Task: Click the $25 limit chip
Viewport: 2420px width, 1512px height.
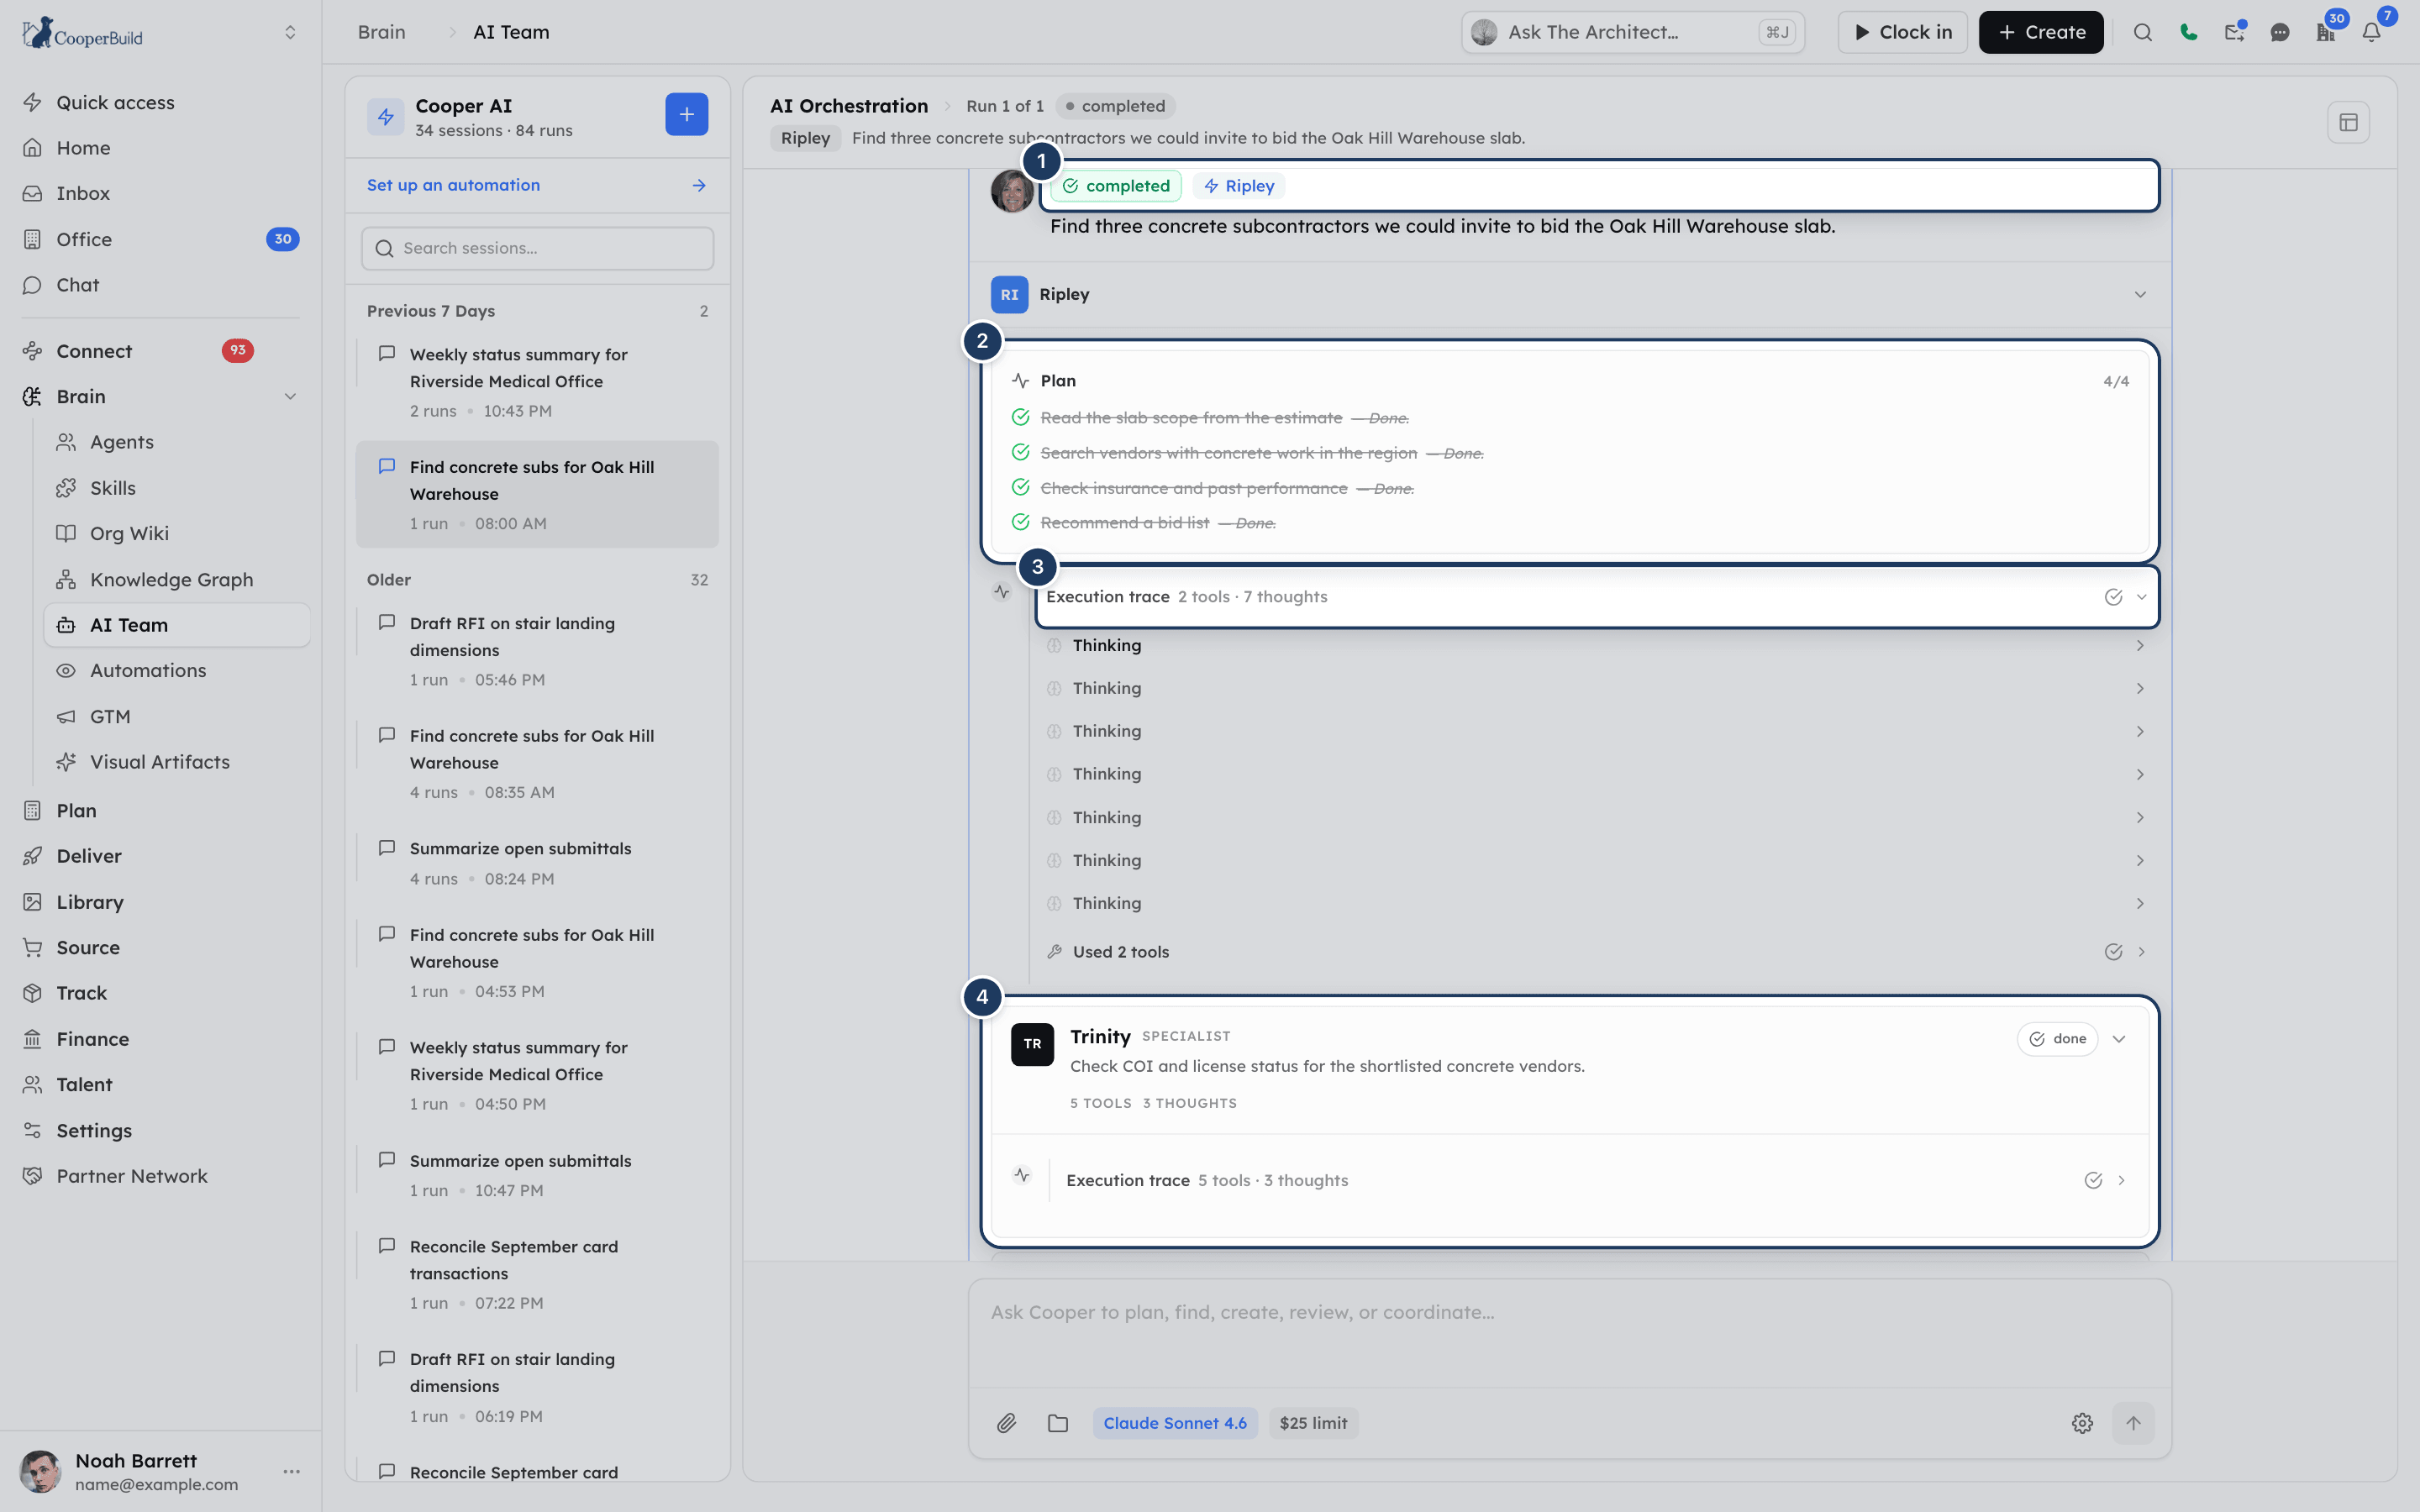Action: click(1313, 1423)
